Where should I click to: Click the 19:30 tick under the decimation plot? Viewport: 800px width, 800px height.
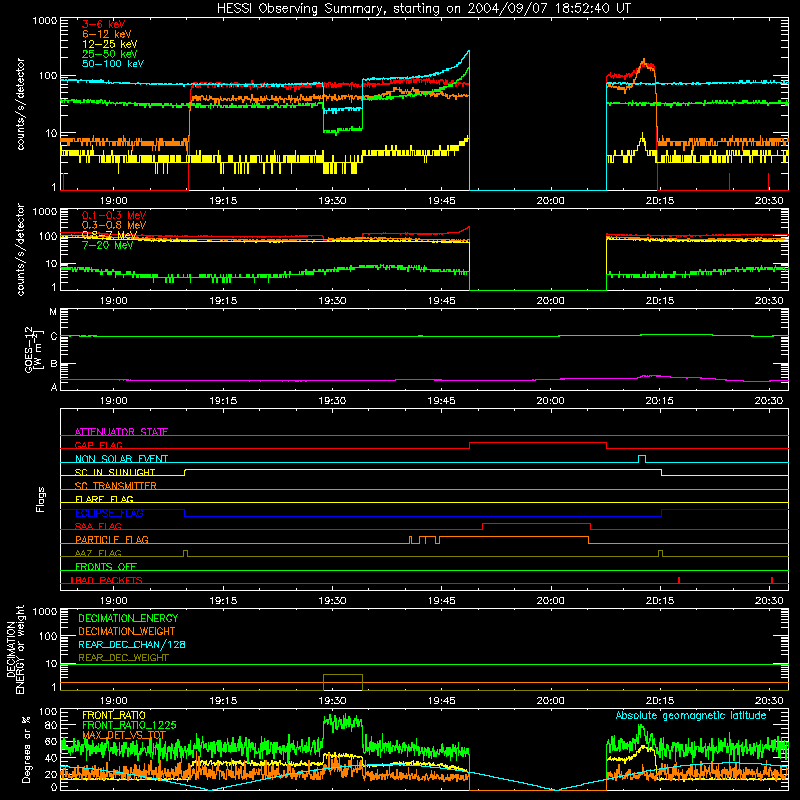click(x=332, y=701)
